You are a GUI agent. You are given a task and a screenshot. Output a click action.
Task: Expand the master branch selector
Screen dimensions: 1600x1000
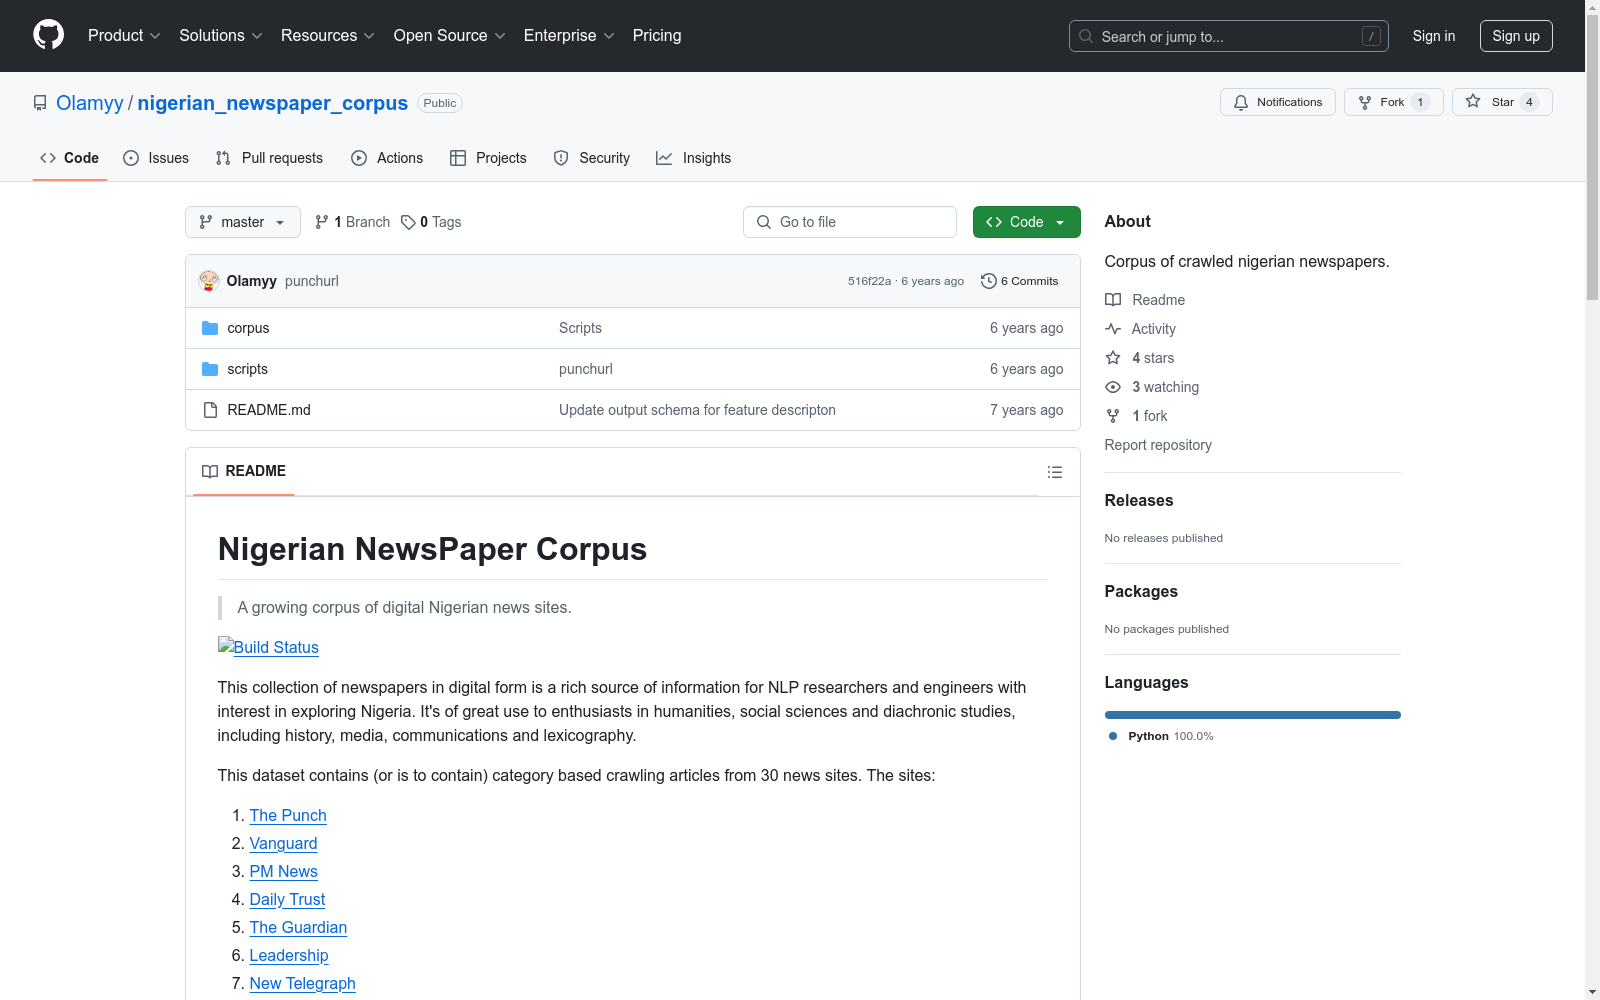pyautogui.click(x=243, y=222)
